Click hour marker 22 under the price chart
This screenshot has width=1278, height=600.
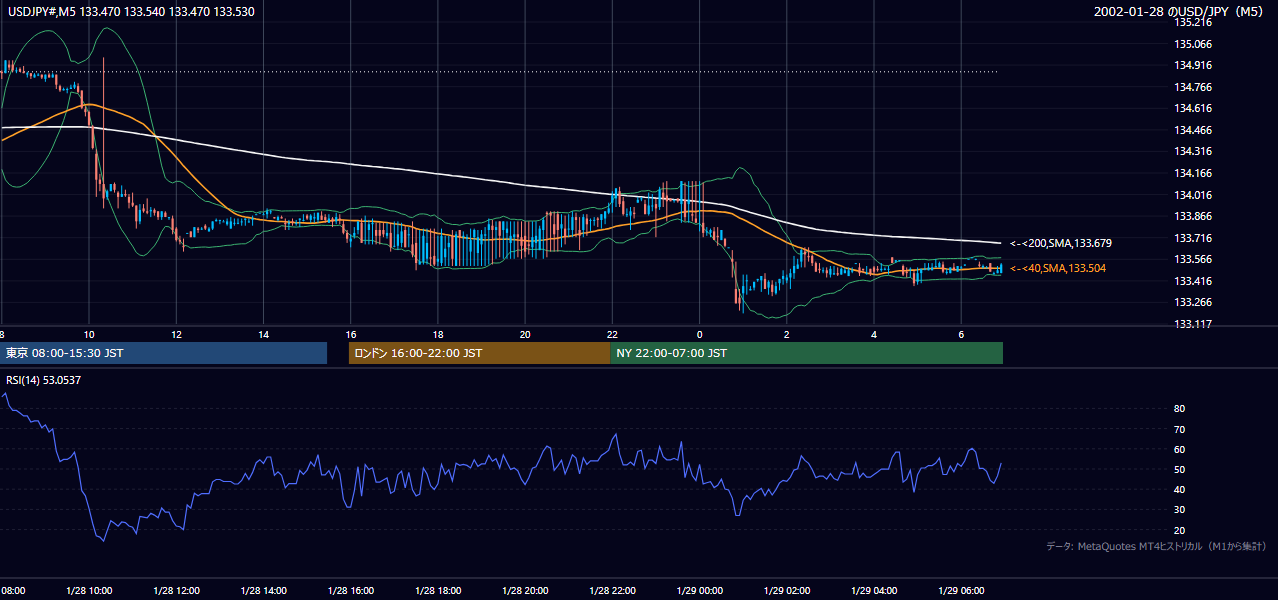point(612,333)
